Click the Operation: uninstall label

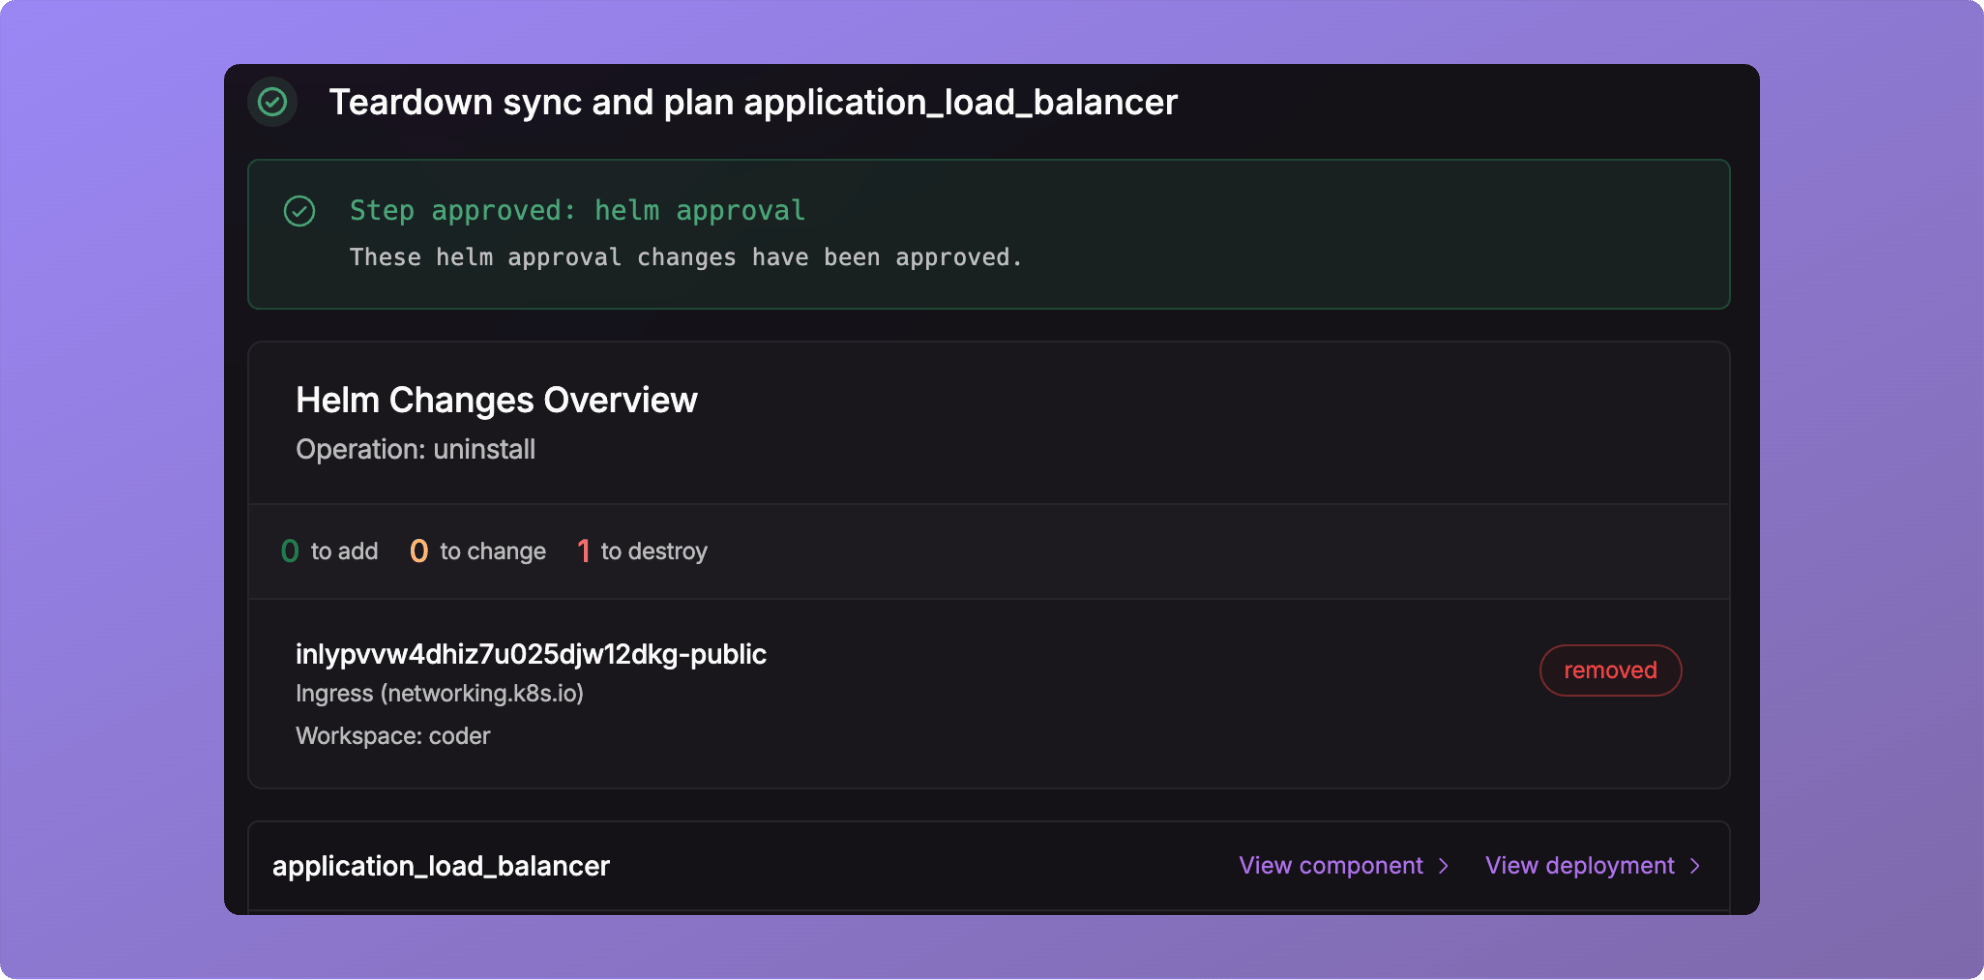[x=415, y=450]
